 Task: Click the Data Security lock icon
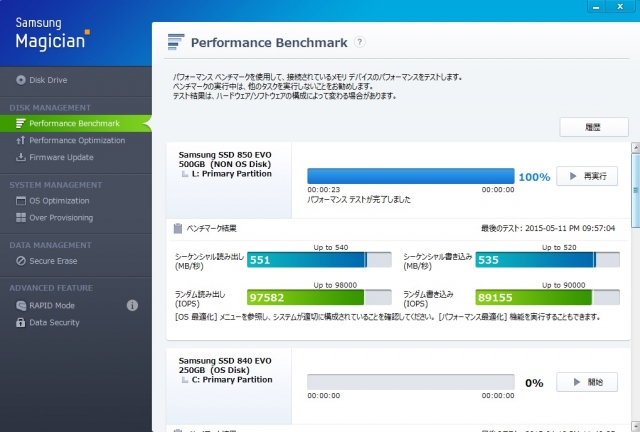tap(21, 323)
